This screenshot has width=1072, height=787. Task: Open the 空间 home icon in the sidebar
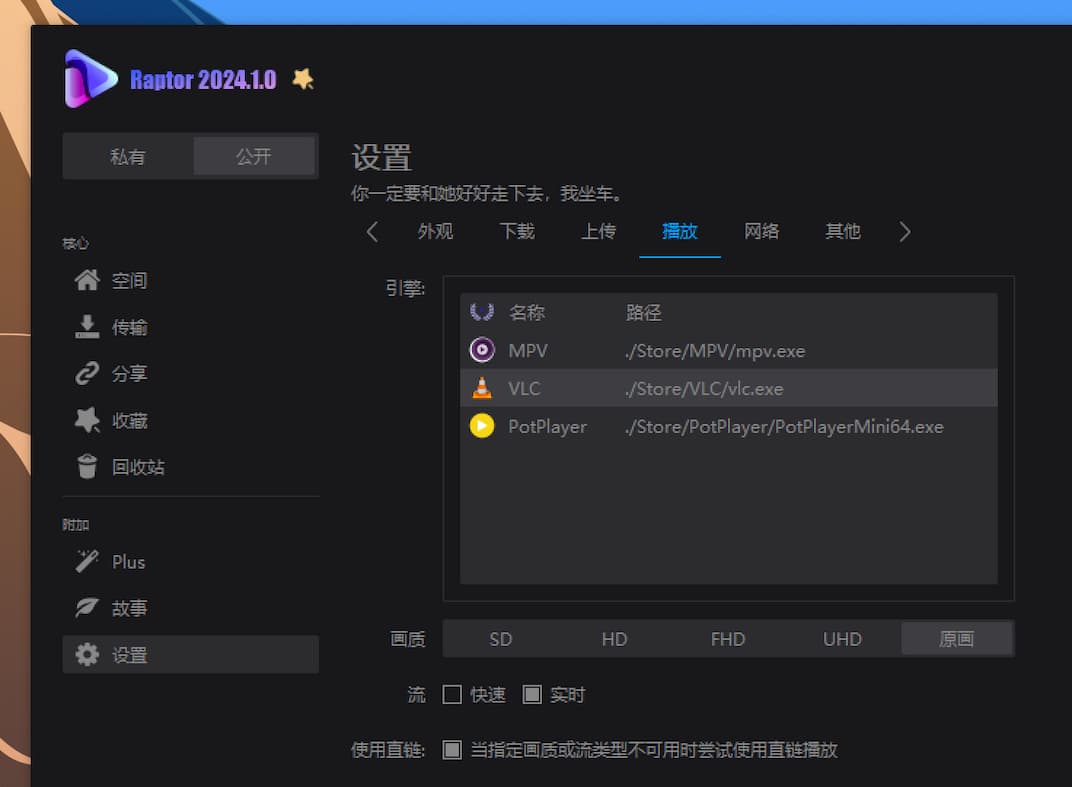87,280
